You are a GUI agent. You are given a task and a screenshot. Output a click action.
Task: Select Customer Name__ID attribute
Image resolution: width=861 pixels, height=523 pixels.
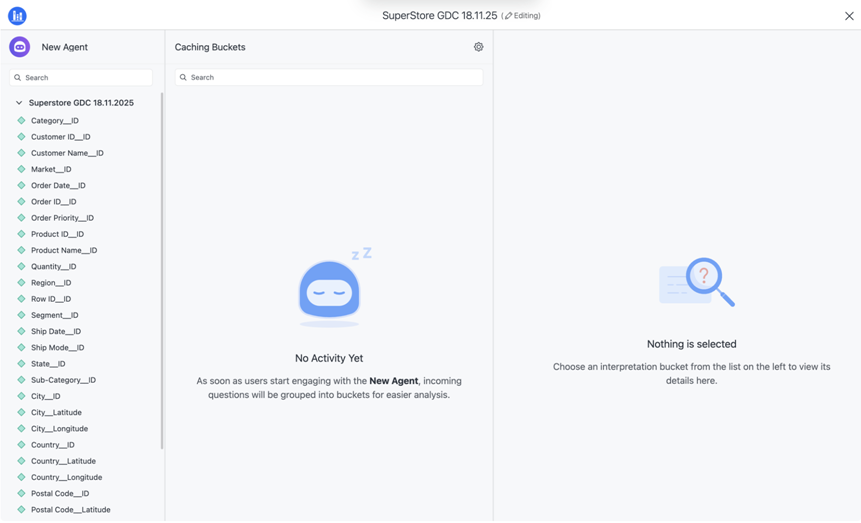point(67,153)
